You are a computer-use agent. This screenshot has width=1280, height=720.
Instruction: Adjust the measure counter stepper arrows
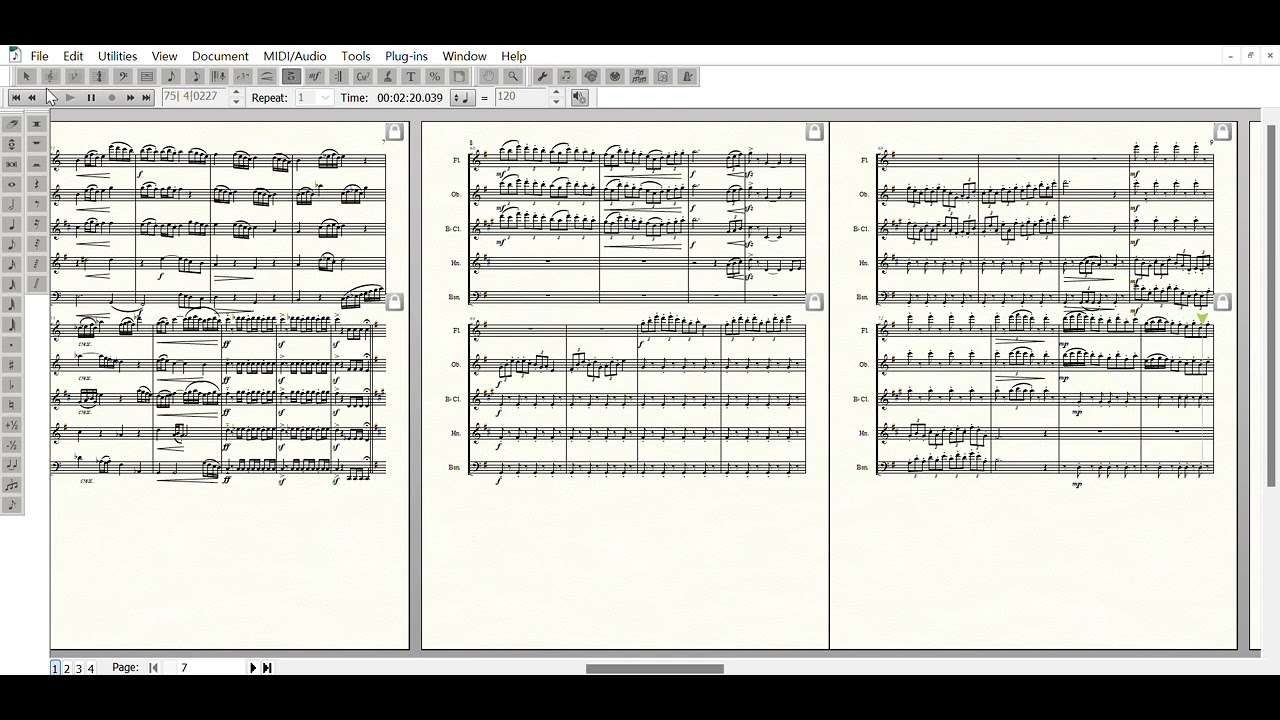[236, 97]
